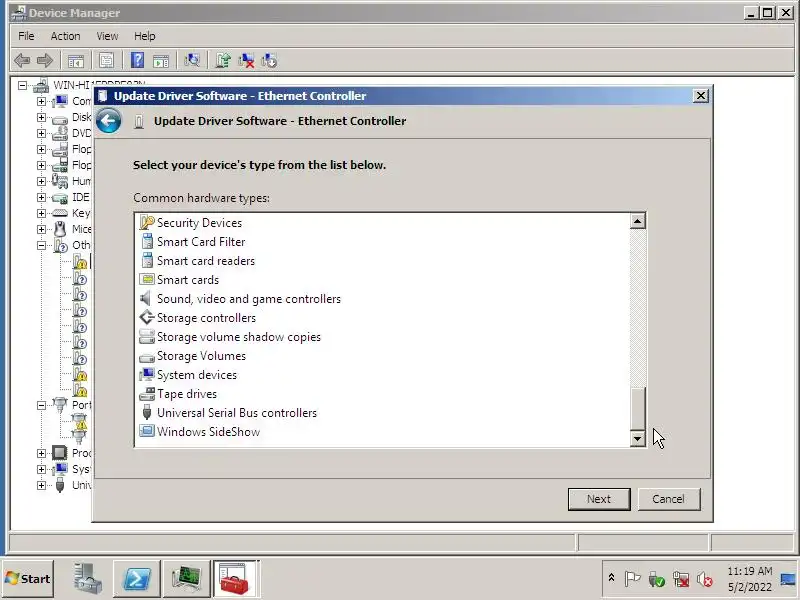
Task: Click the red toolbox Device Manager taskbar button
Action: tap(235, 579)
